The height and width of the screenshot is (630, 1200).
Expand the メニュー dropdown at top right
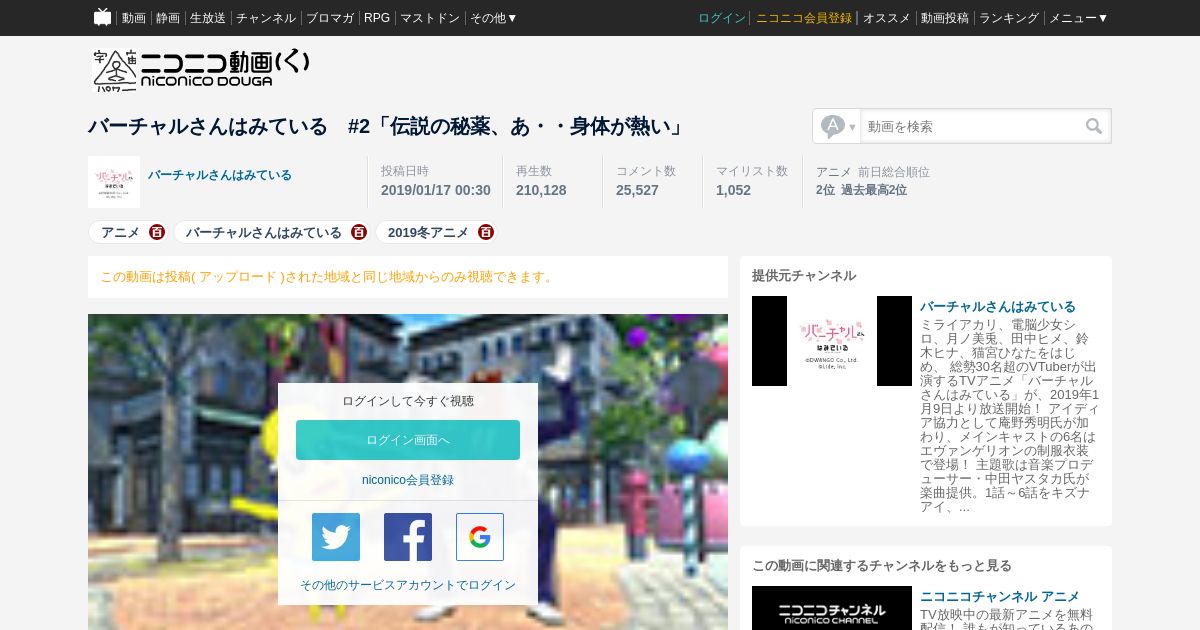1078,18
